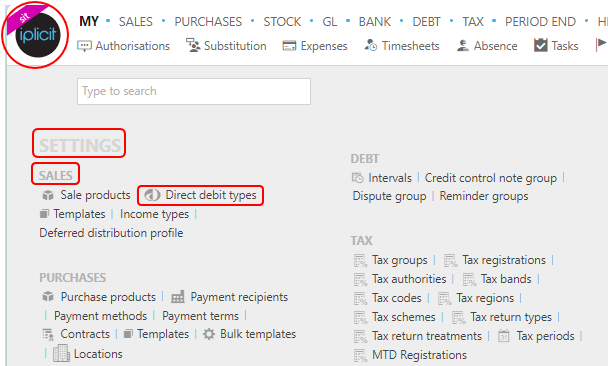Click the Tax periods calendar icon

coord(504,336)
